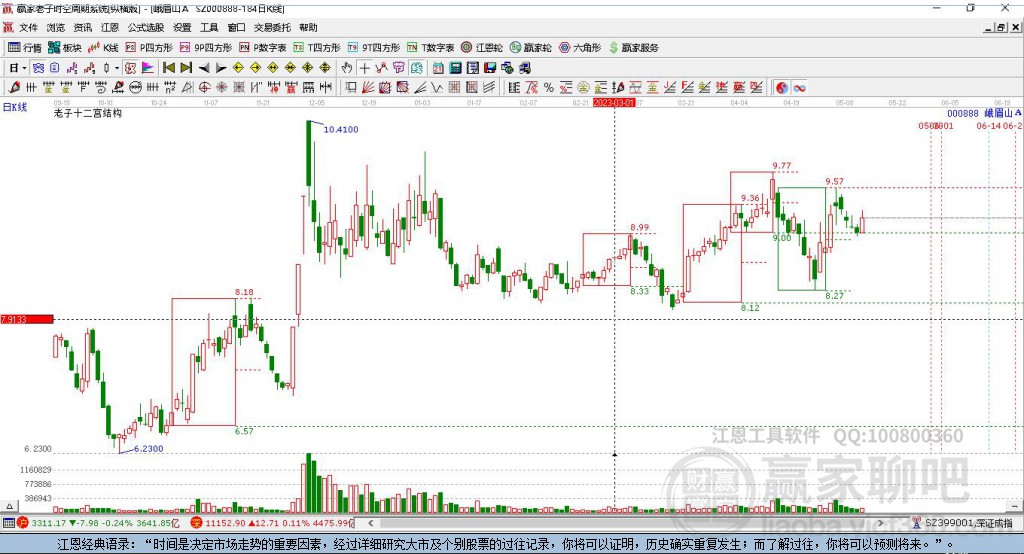The height and width of the screenshot is (554, 1024).
Task: Click the percent sign tool icon
Action: point(549,88)
